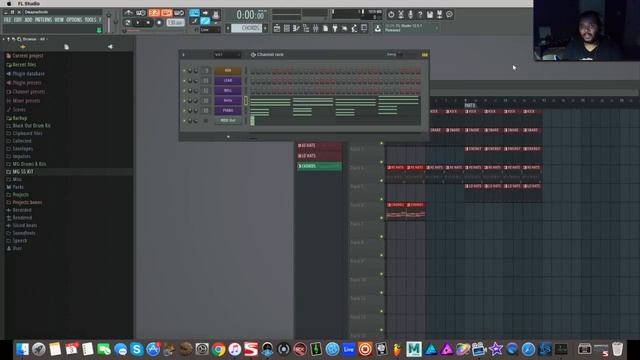Click the transport stop button

148,22
